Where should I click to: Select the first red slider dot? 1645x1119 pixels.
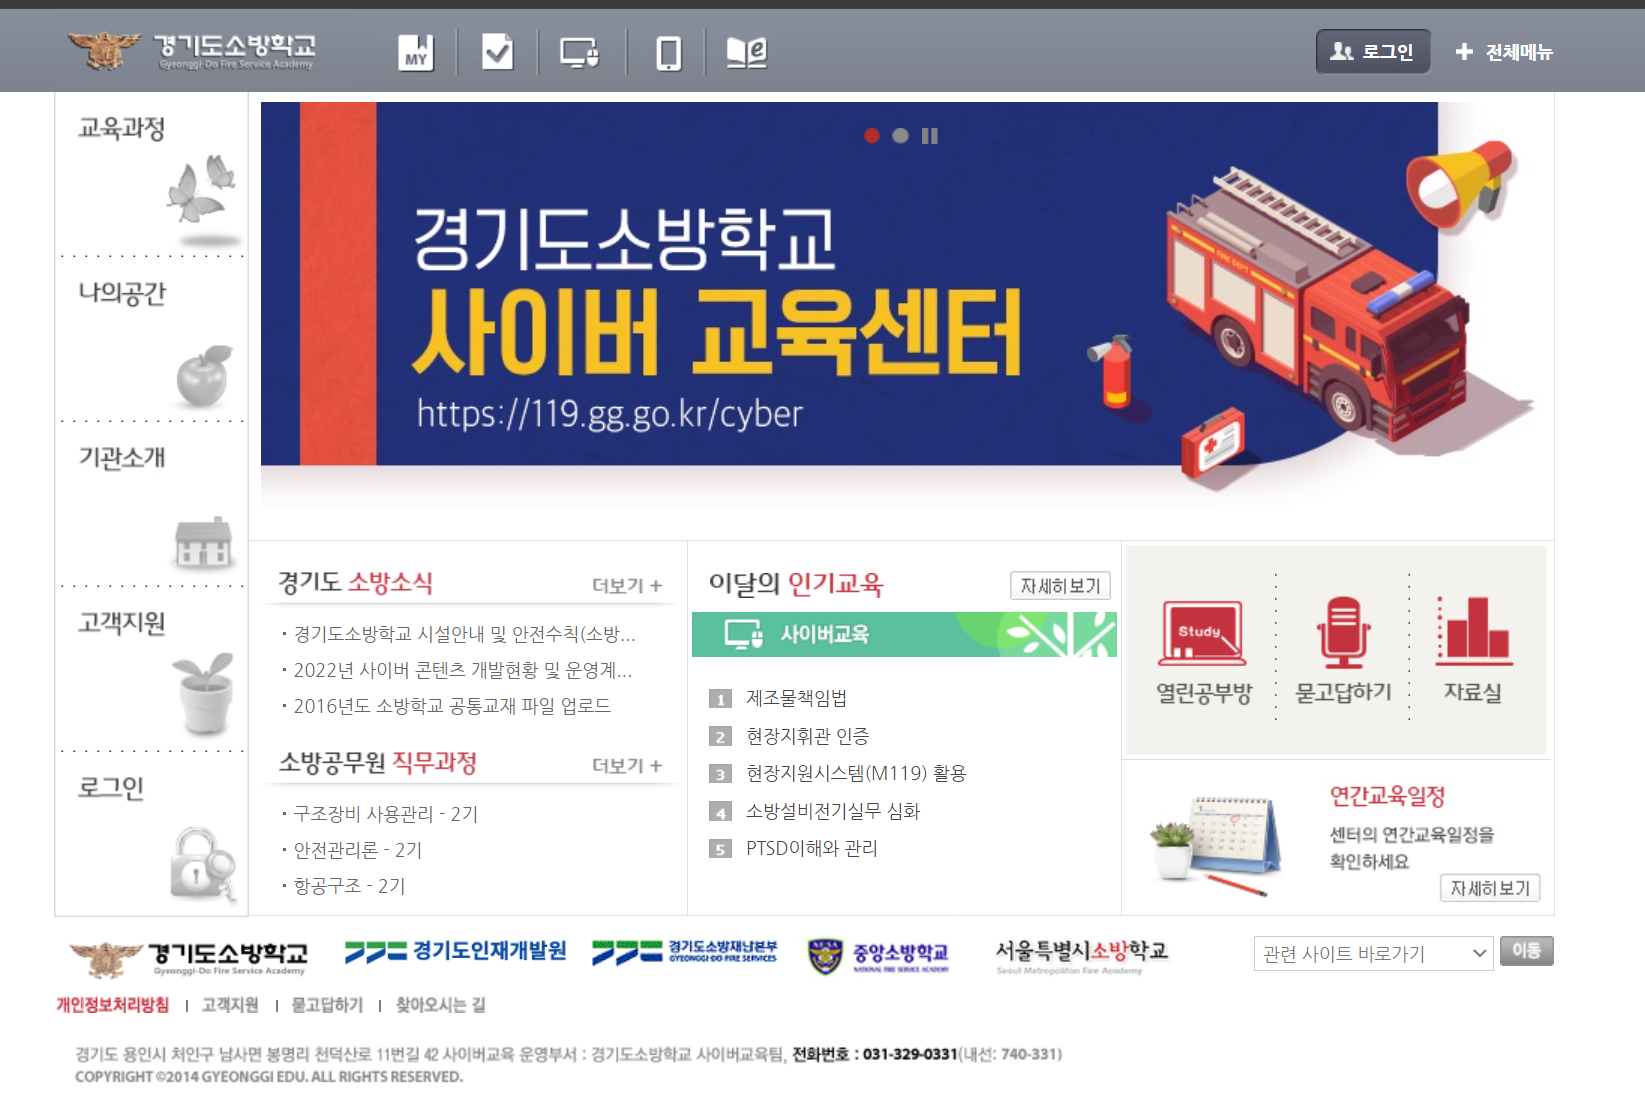coord(872,136)
